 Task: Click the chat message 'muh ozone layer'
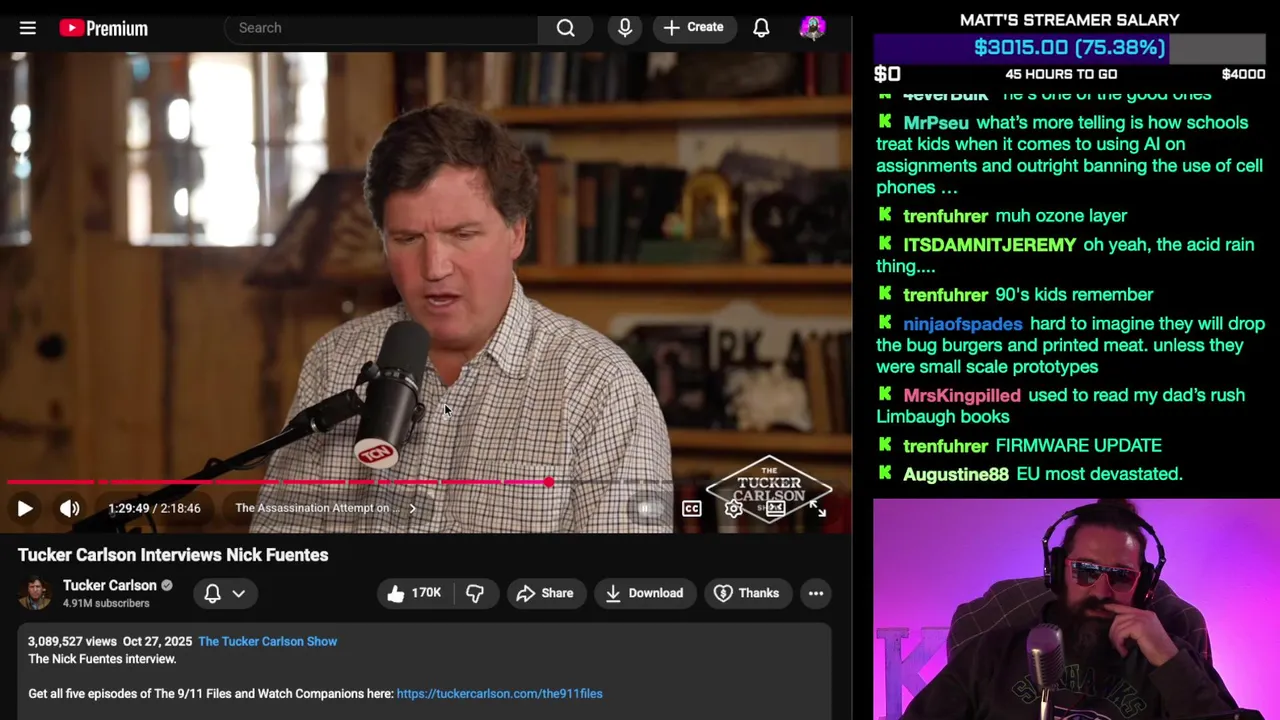pyautogui.click(x=1062, y=216)
